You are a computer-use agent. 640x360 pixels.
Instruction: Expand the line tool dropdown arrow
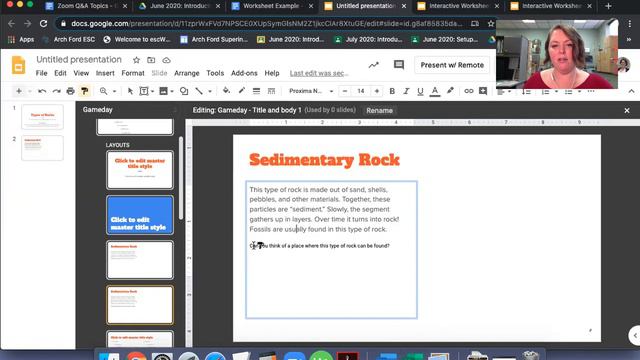[210, 91]
